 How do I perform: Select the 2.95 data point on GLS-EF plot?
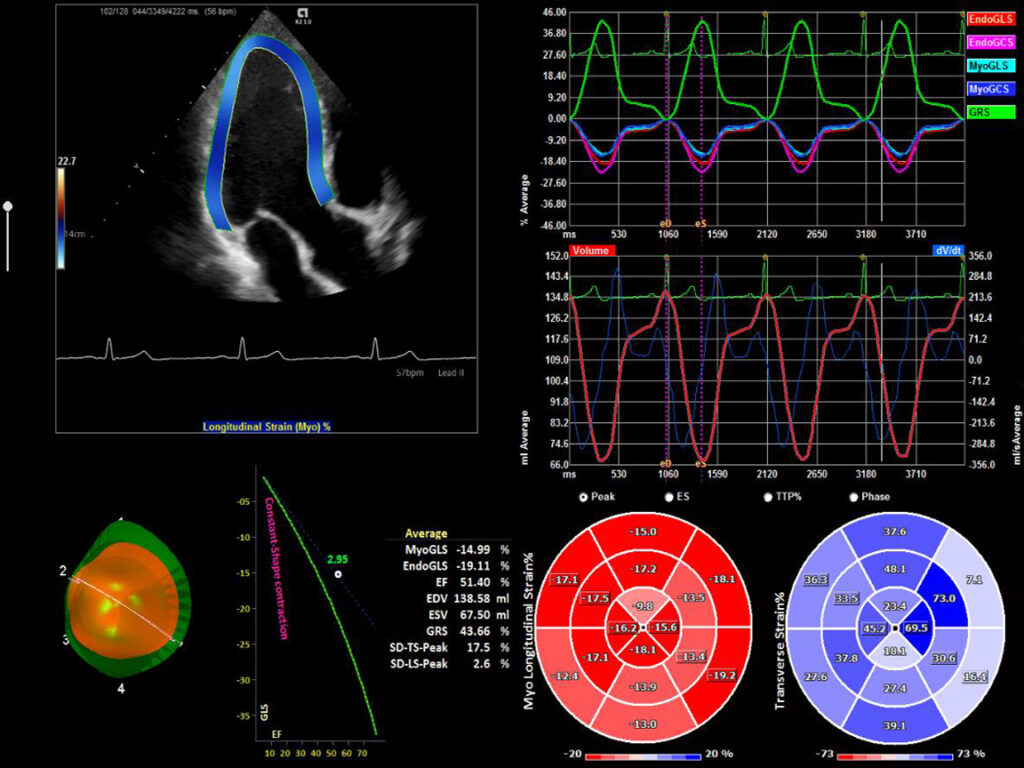click(339, 574)
